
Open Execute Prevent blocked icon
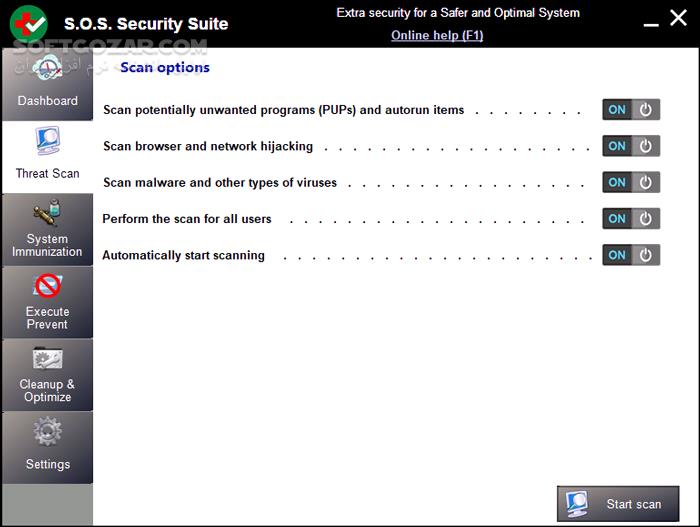pos(47,287)
